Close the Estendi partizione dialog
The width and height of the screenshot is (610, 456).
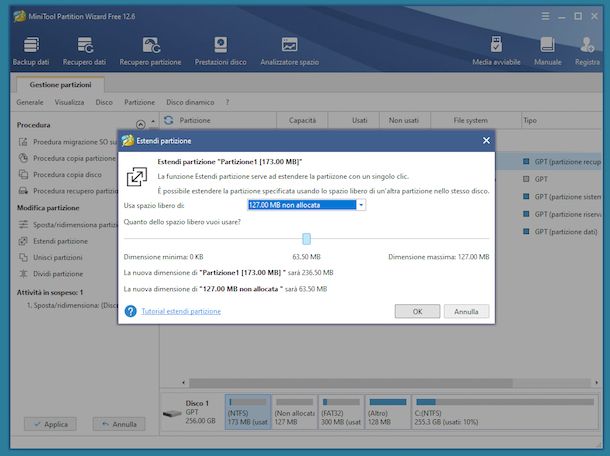click(486, 140)
